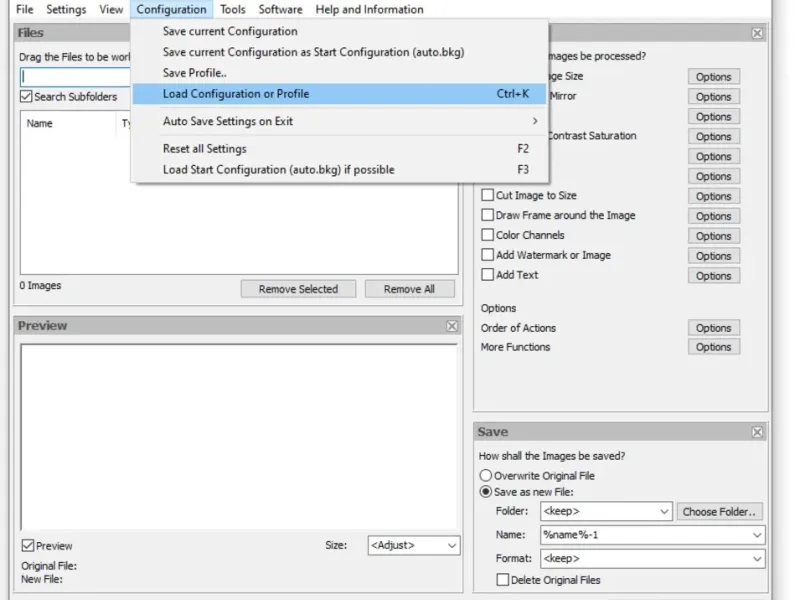The width and height of the screenshot is (800, 600).
Task: Select Save current Configuration
Action: tap(339, 31)
